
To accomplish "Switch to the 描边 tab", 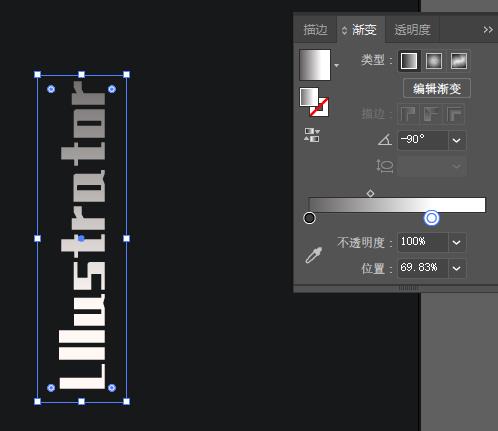I will (x=315, y=30).
